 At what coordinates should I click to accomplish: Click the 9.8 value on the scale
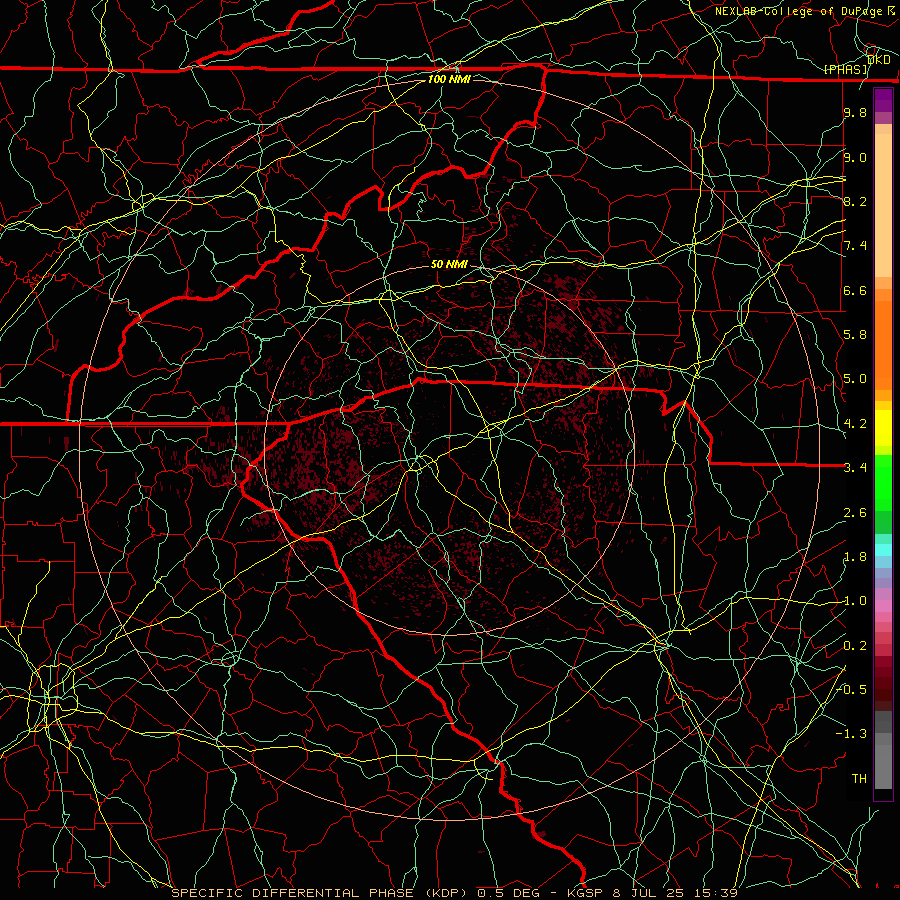click(855, 112)
